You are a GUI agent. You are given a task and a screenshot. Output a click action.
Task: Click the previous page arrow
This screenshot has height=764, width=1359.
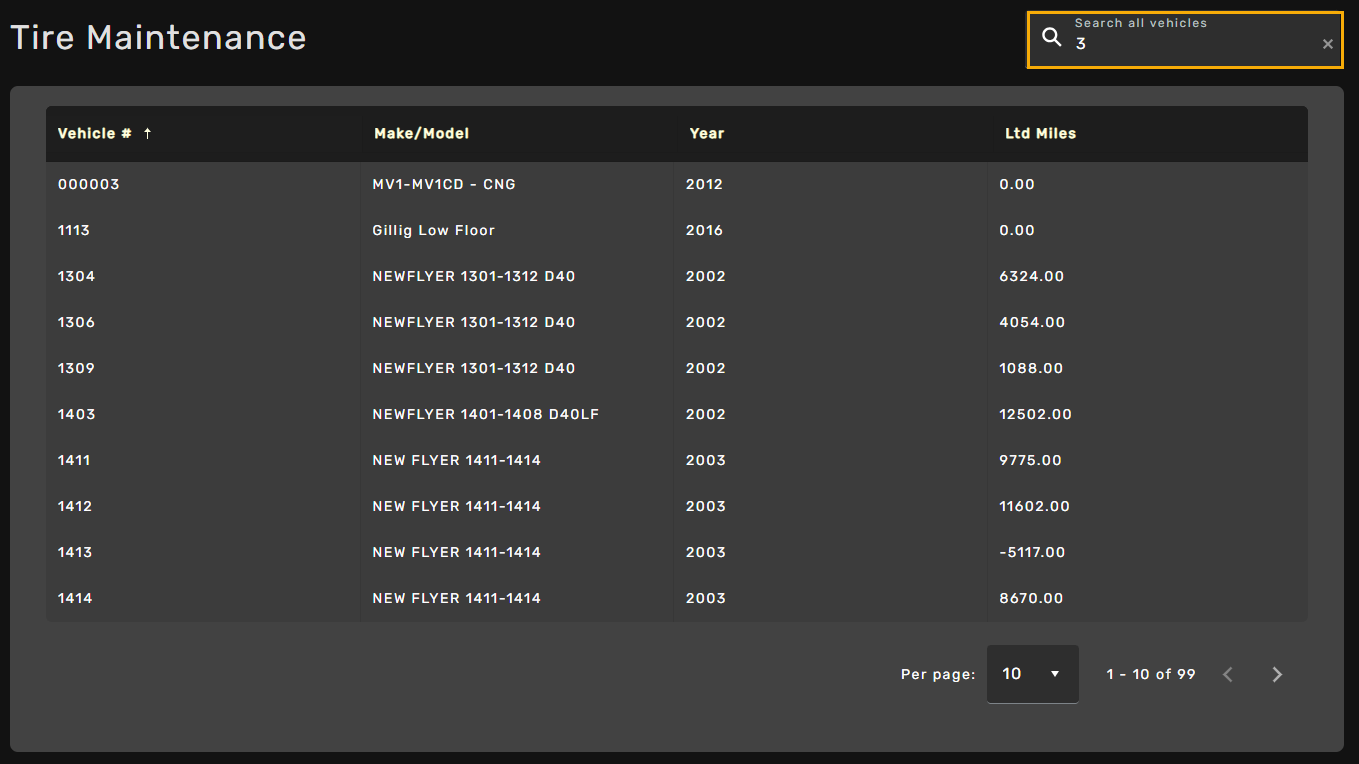tap(1228, 675)
